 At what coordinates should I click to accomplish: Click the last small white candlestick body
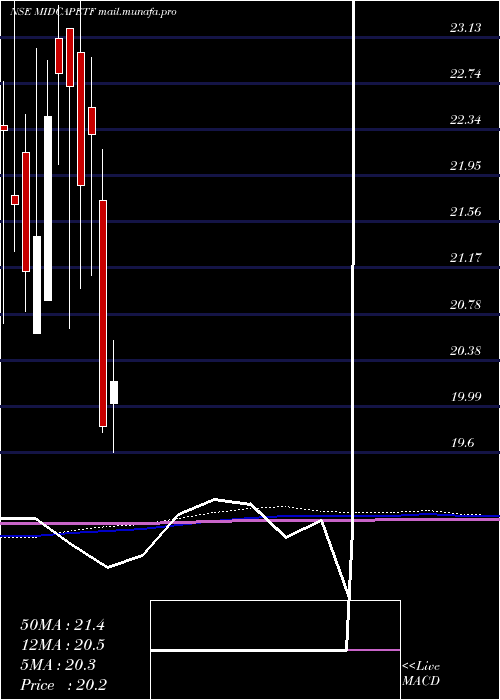tap(114, 392)
